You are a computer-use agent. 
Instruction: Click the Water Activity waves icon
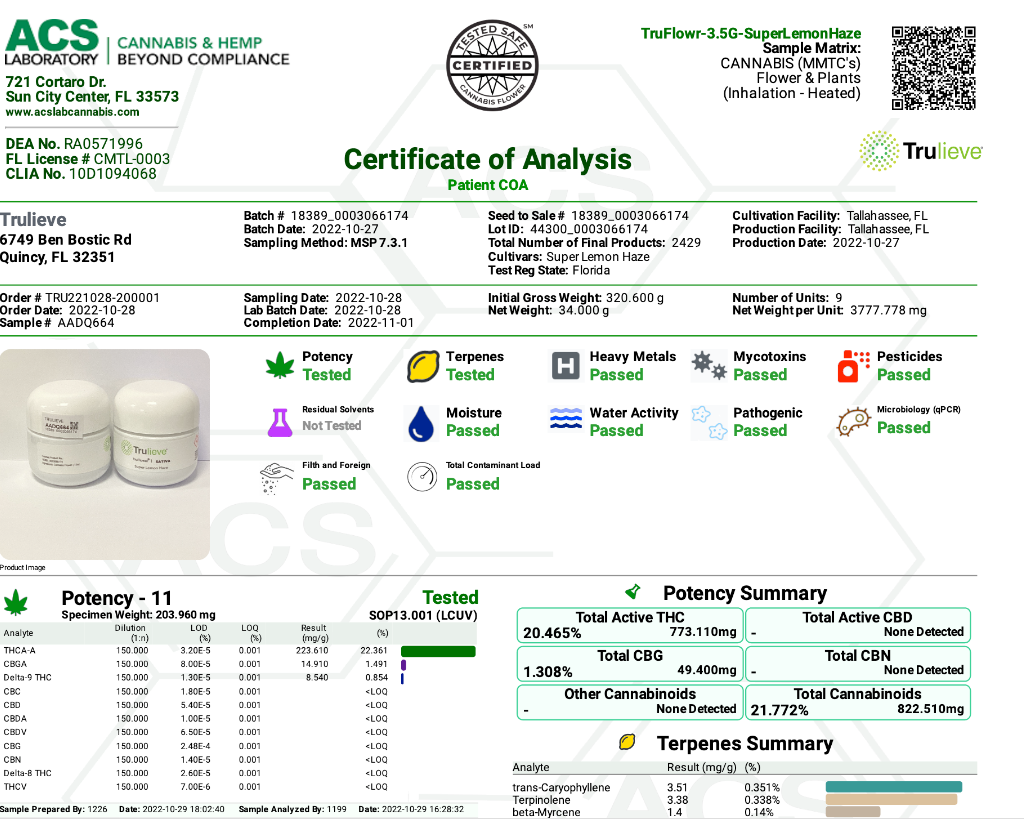pos(566,419)
